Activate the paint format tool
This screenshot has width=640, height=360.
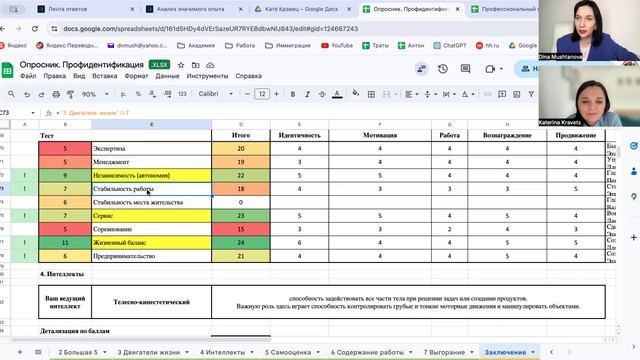coord(70,94)
